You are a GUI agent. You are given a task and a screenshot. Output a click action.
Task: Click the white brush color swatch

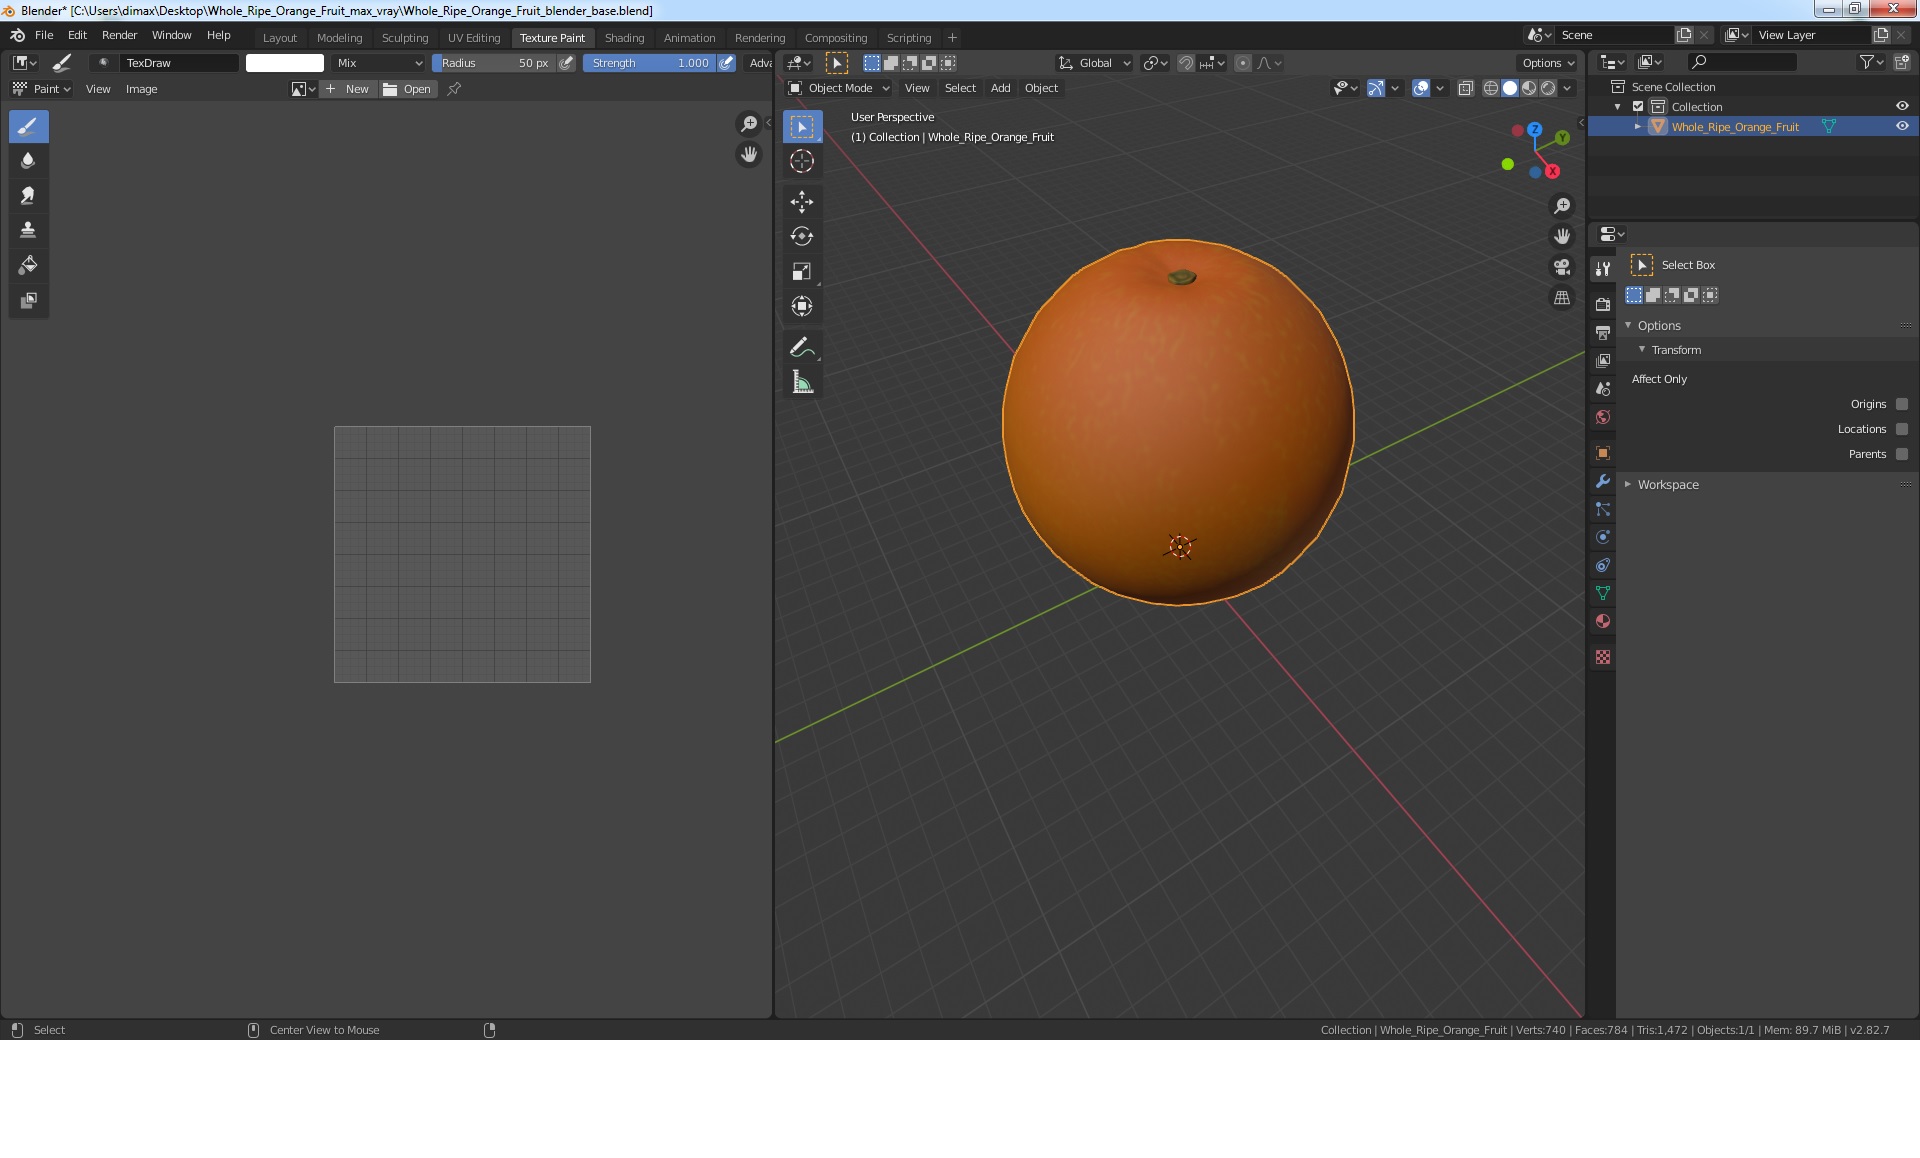point(285,63)
